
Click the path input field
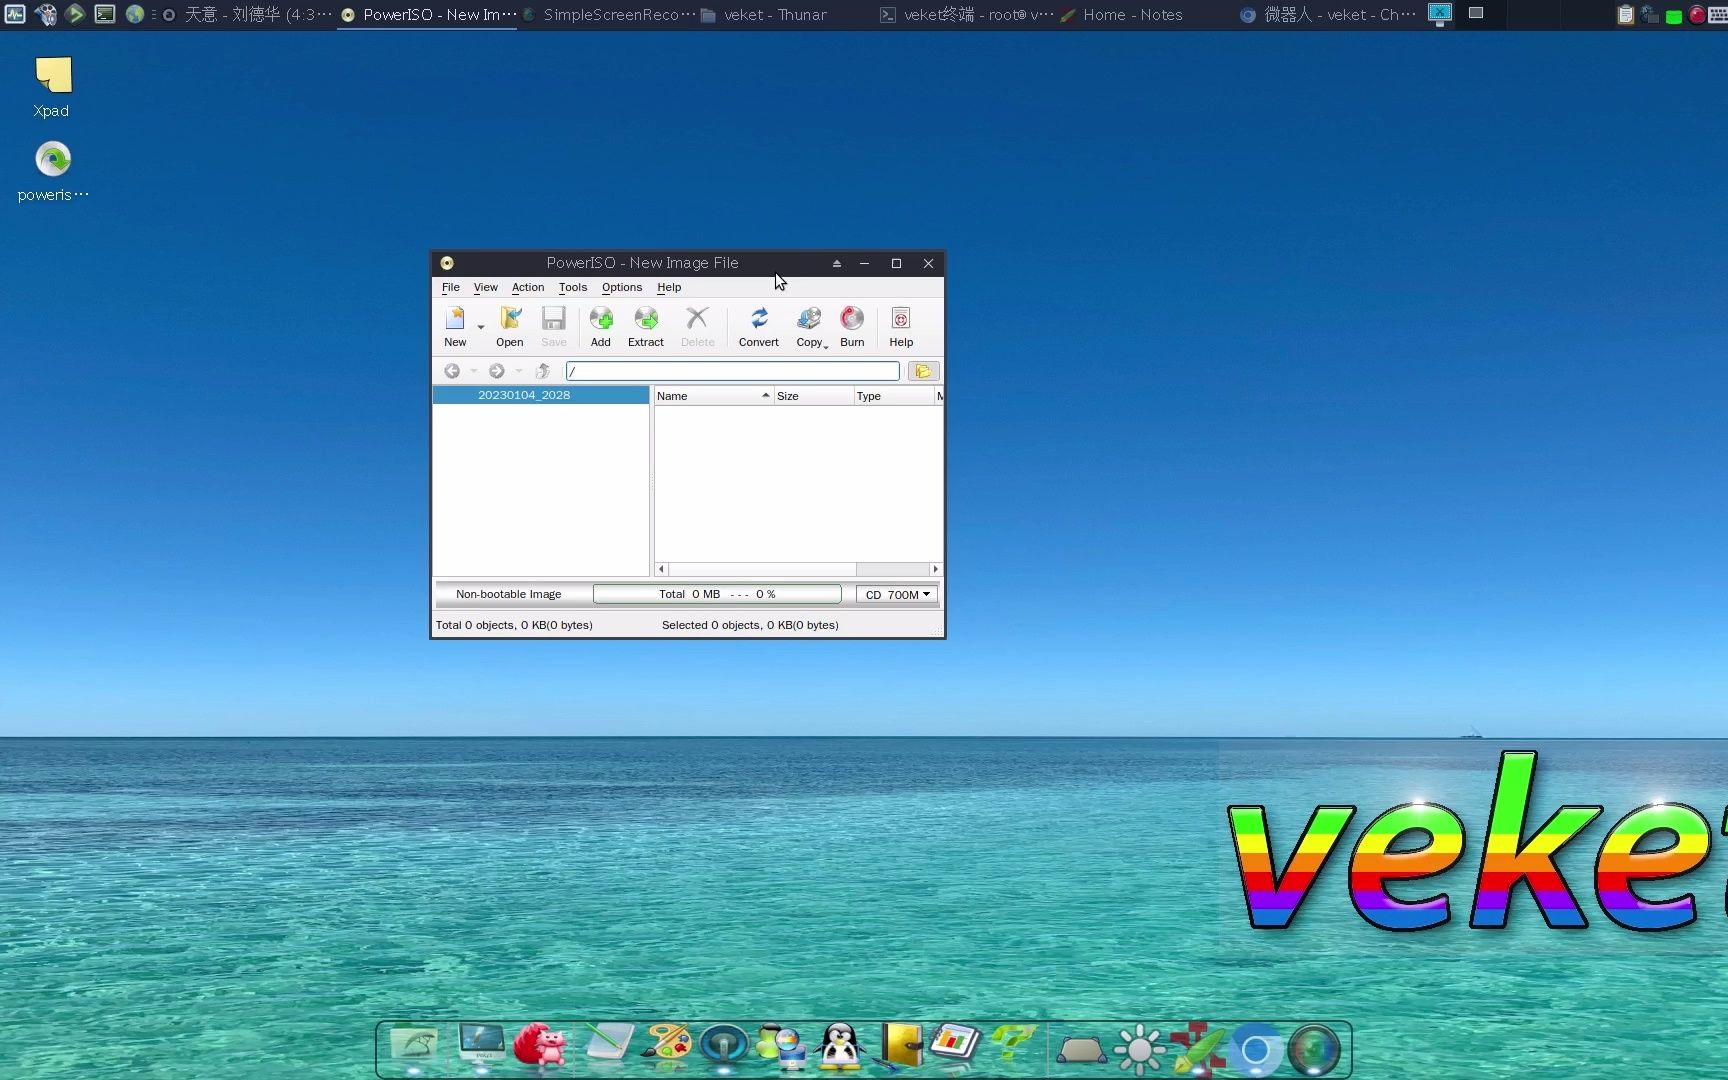click(x=733, y=371)
